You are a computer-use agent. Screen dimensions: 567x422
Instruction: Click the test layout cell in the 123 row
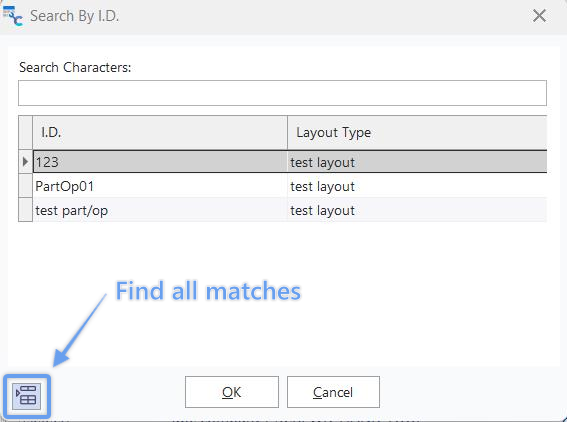[417, 162]
